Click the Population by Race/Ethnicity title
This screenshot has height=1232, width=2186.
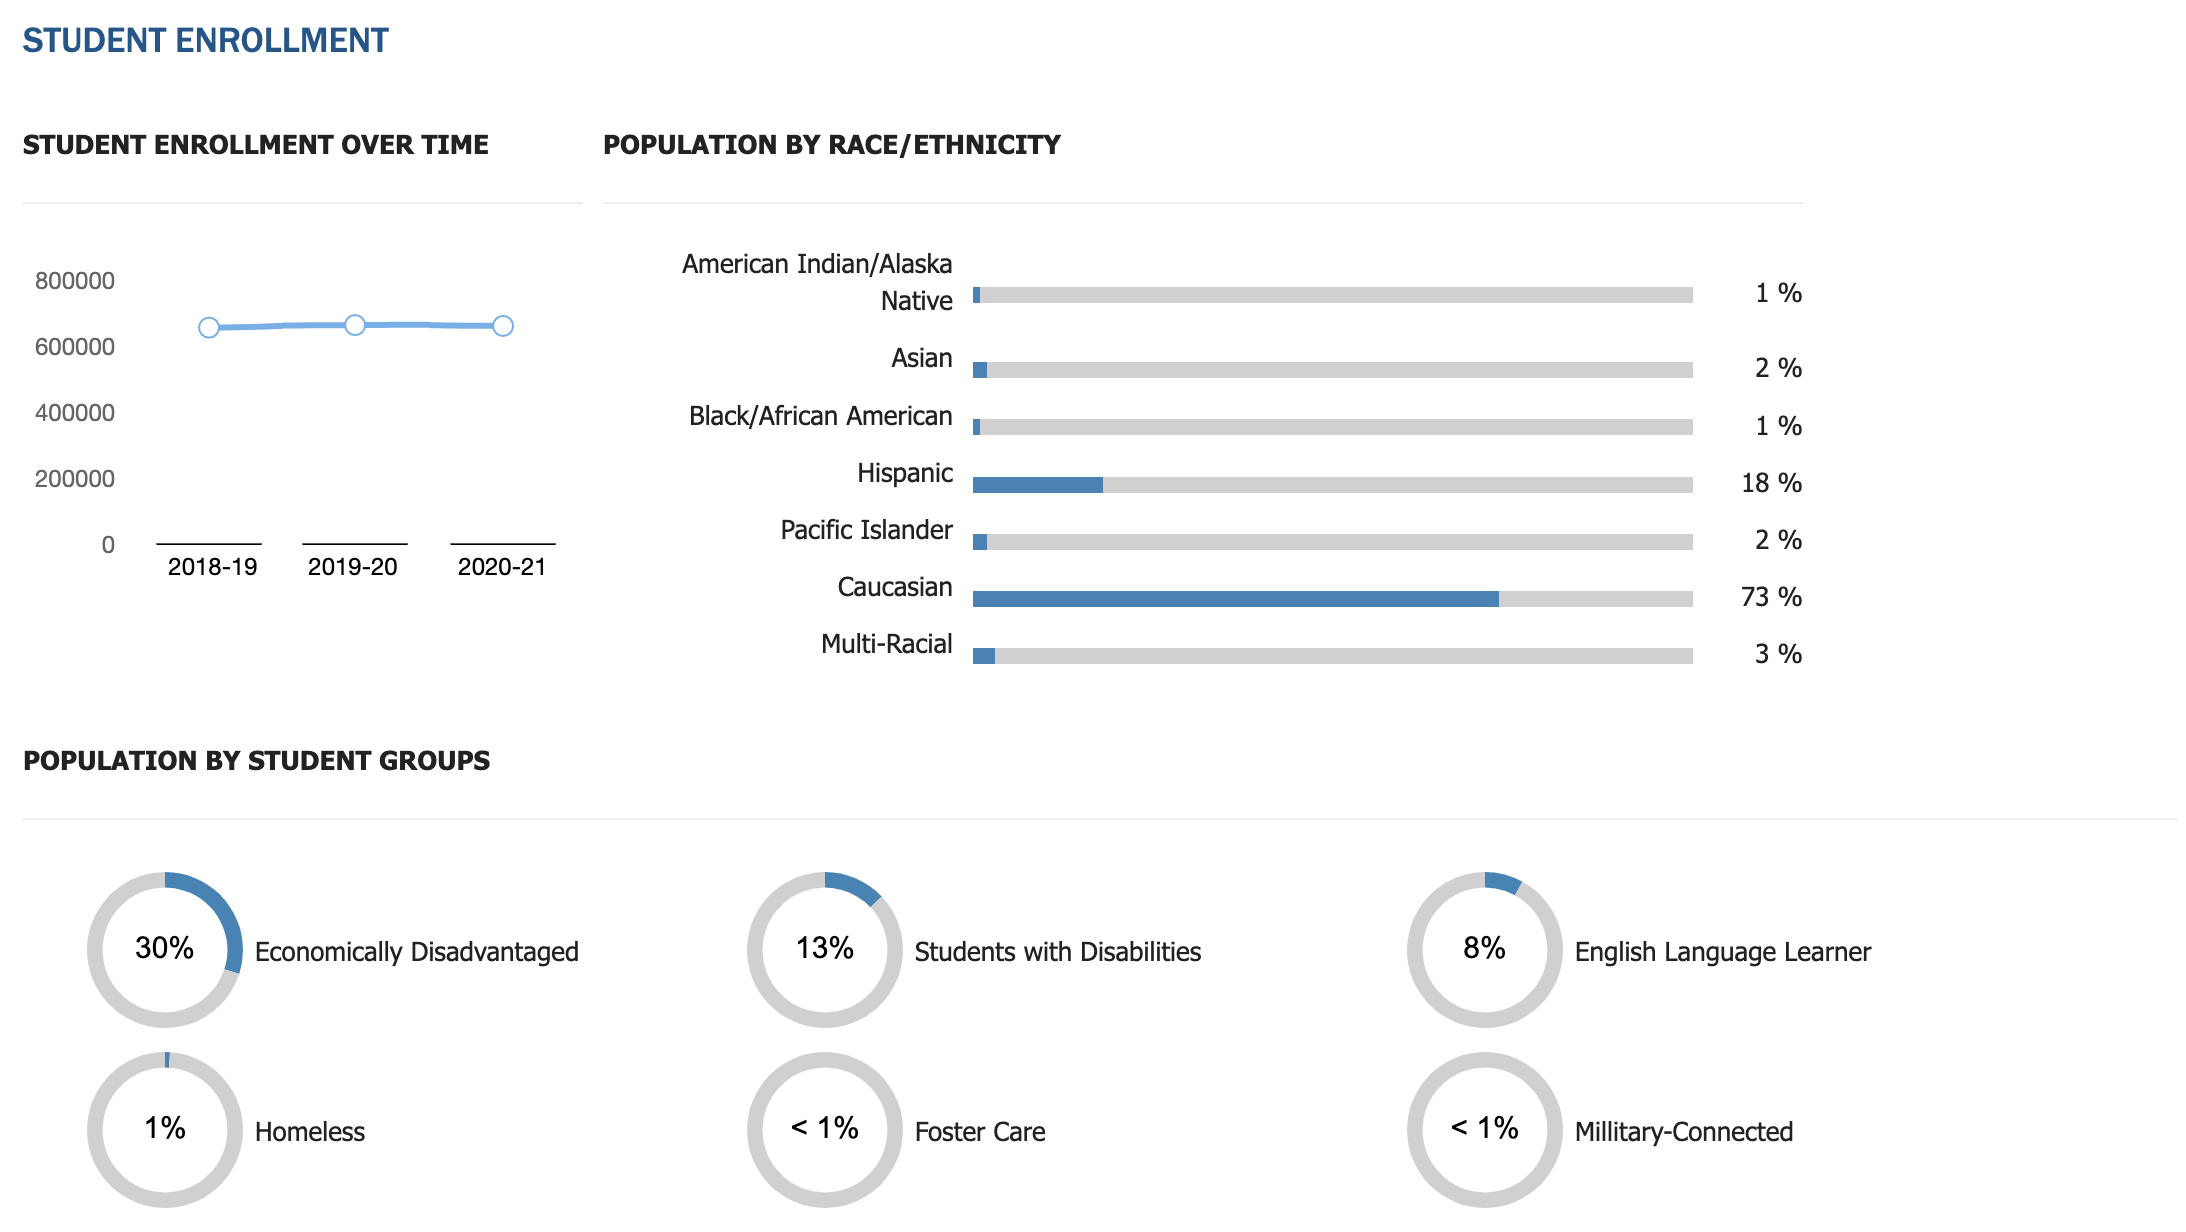832,145
